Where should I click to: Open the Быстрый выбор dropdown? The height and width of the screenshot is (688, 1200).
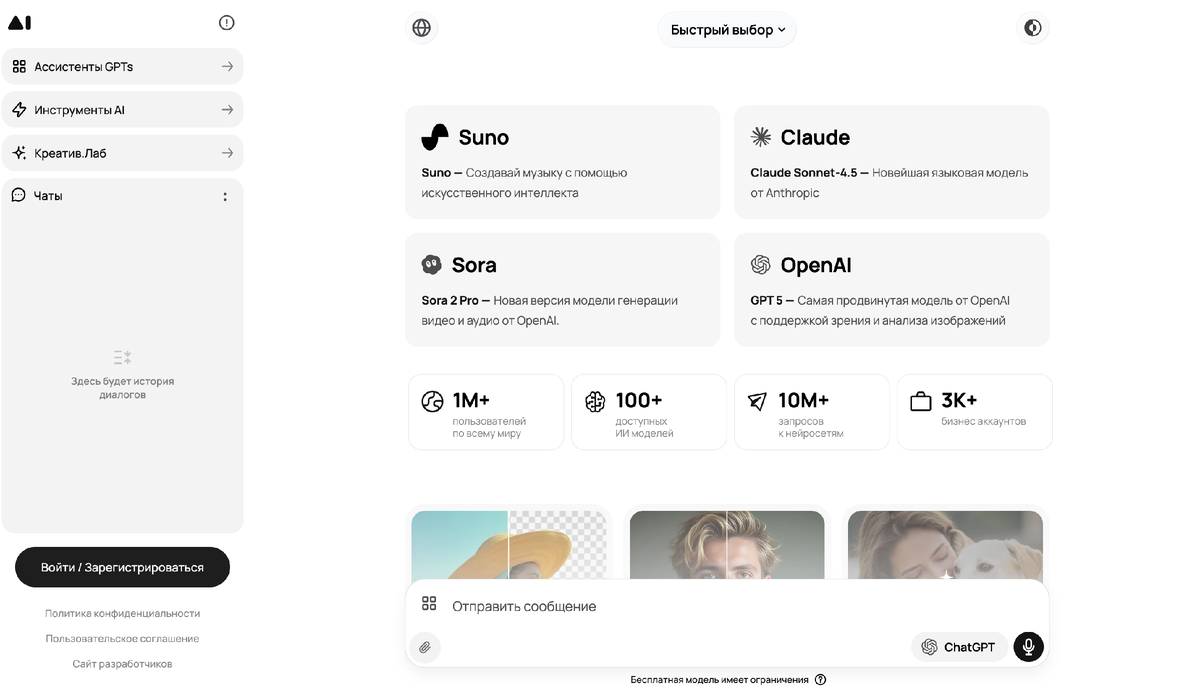726,29
